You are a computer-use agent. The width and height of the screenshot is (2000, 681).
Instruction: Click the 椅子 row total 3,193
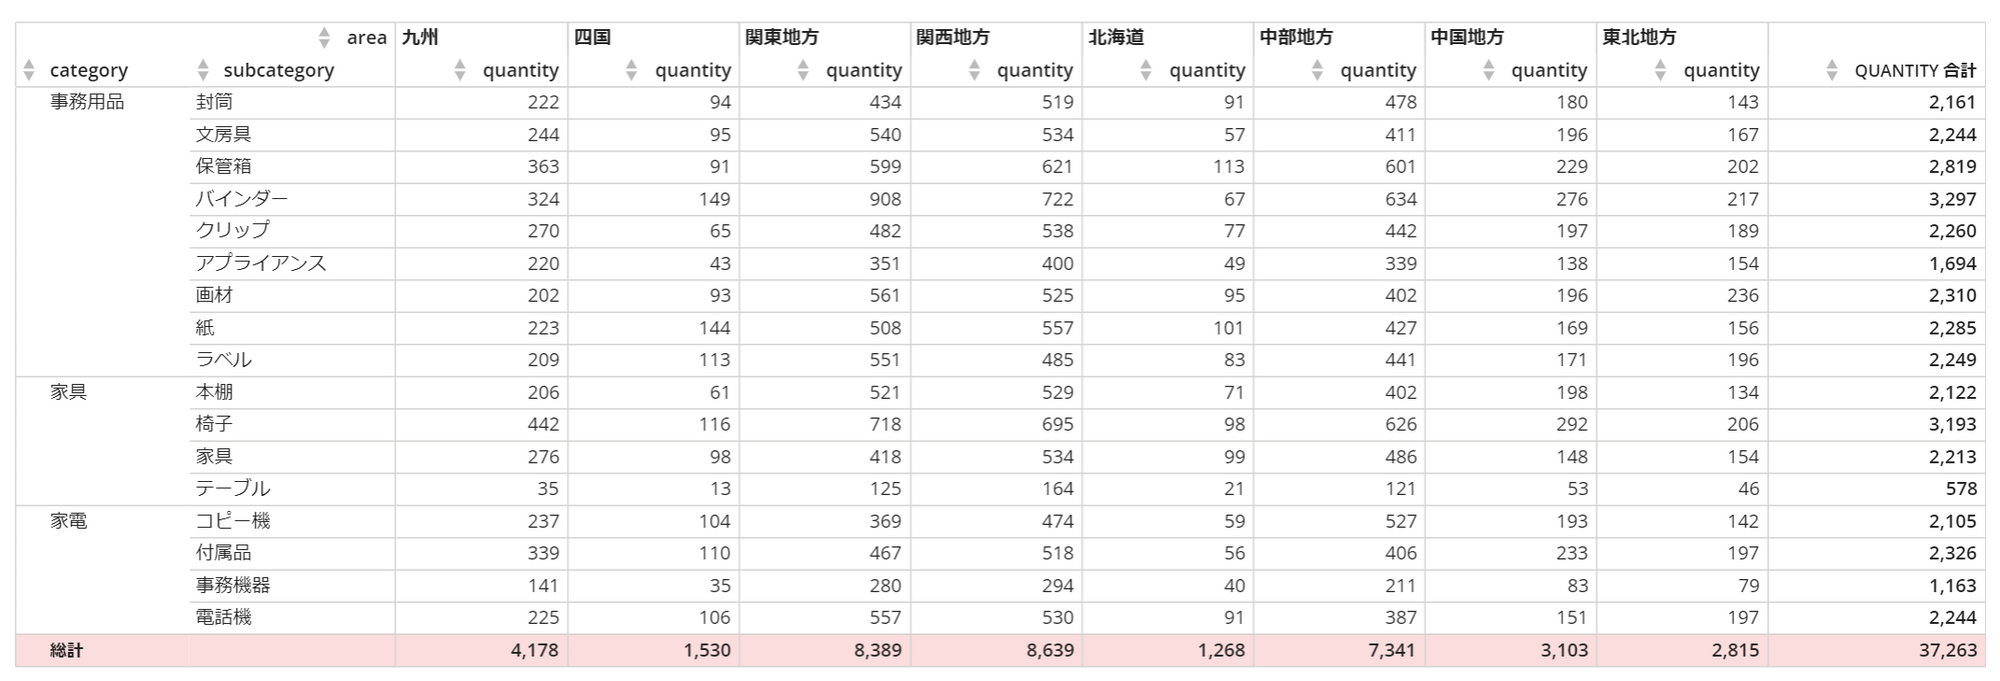point(1953,424)
